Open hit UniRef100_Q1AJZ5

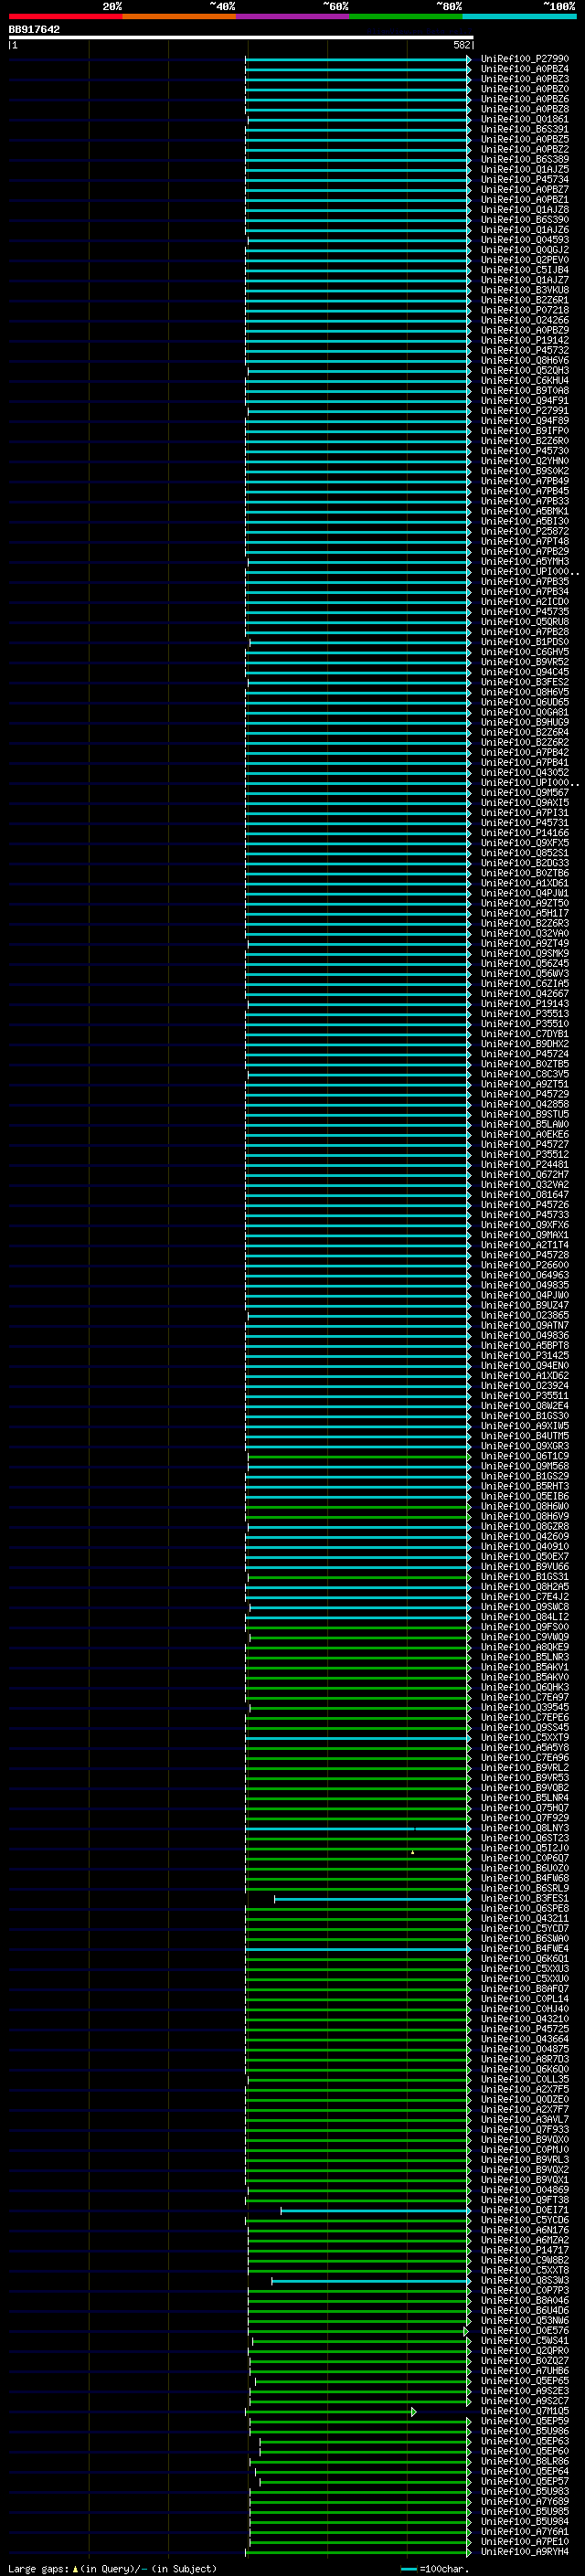[x=525, y=169]
